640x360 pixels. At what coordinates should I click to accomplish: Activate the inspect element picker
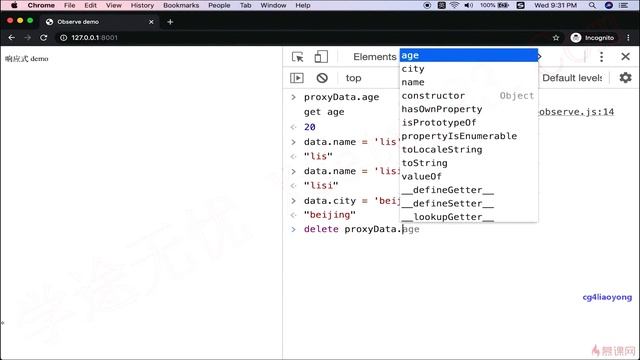[298, 57]
